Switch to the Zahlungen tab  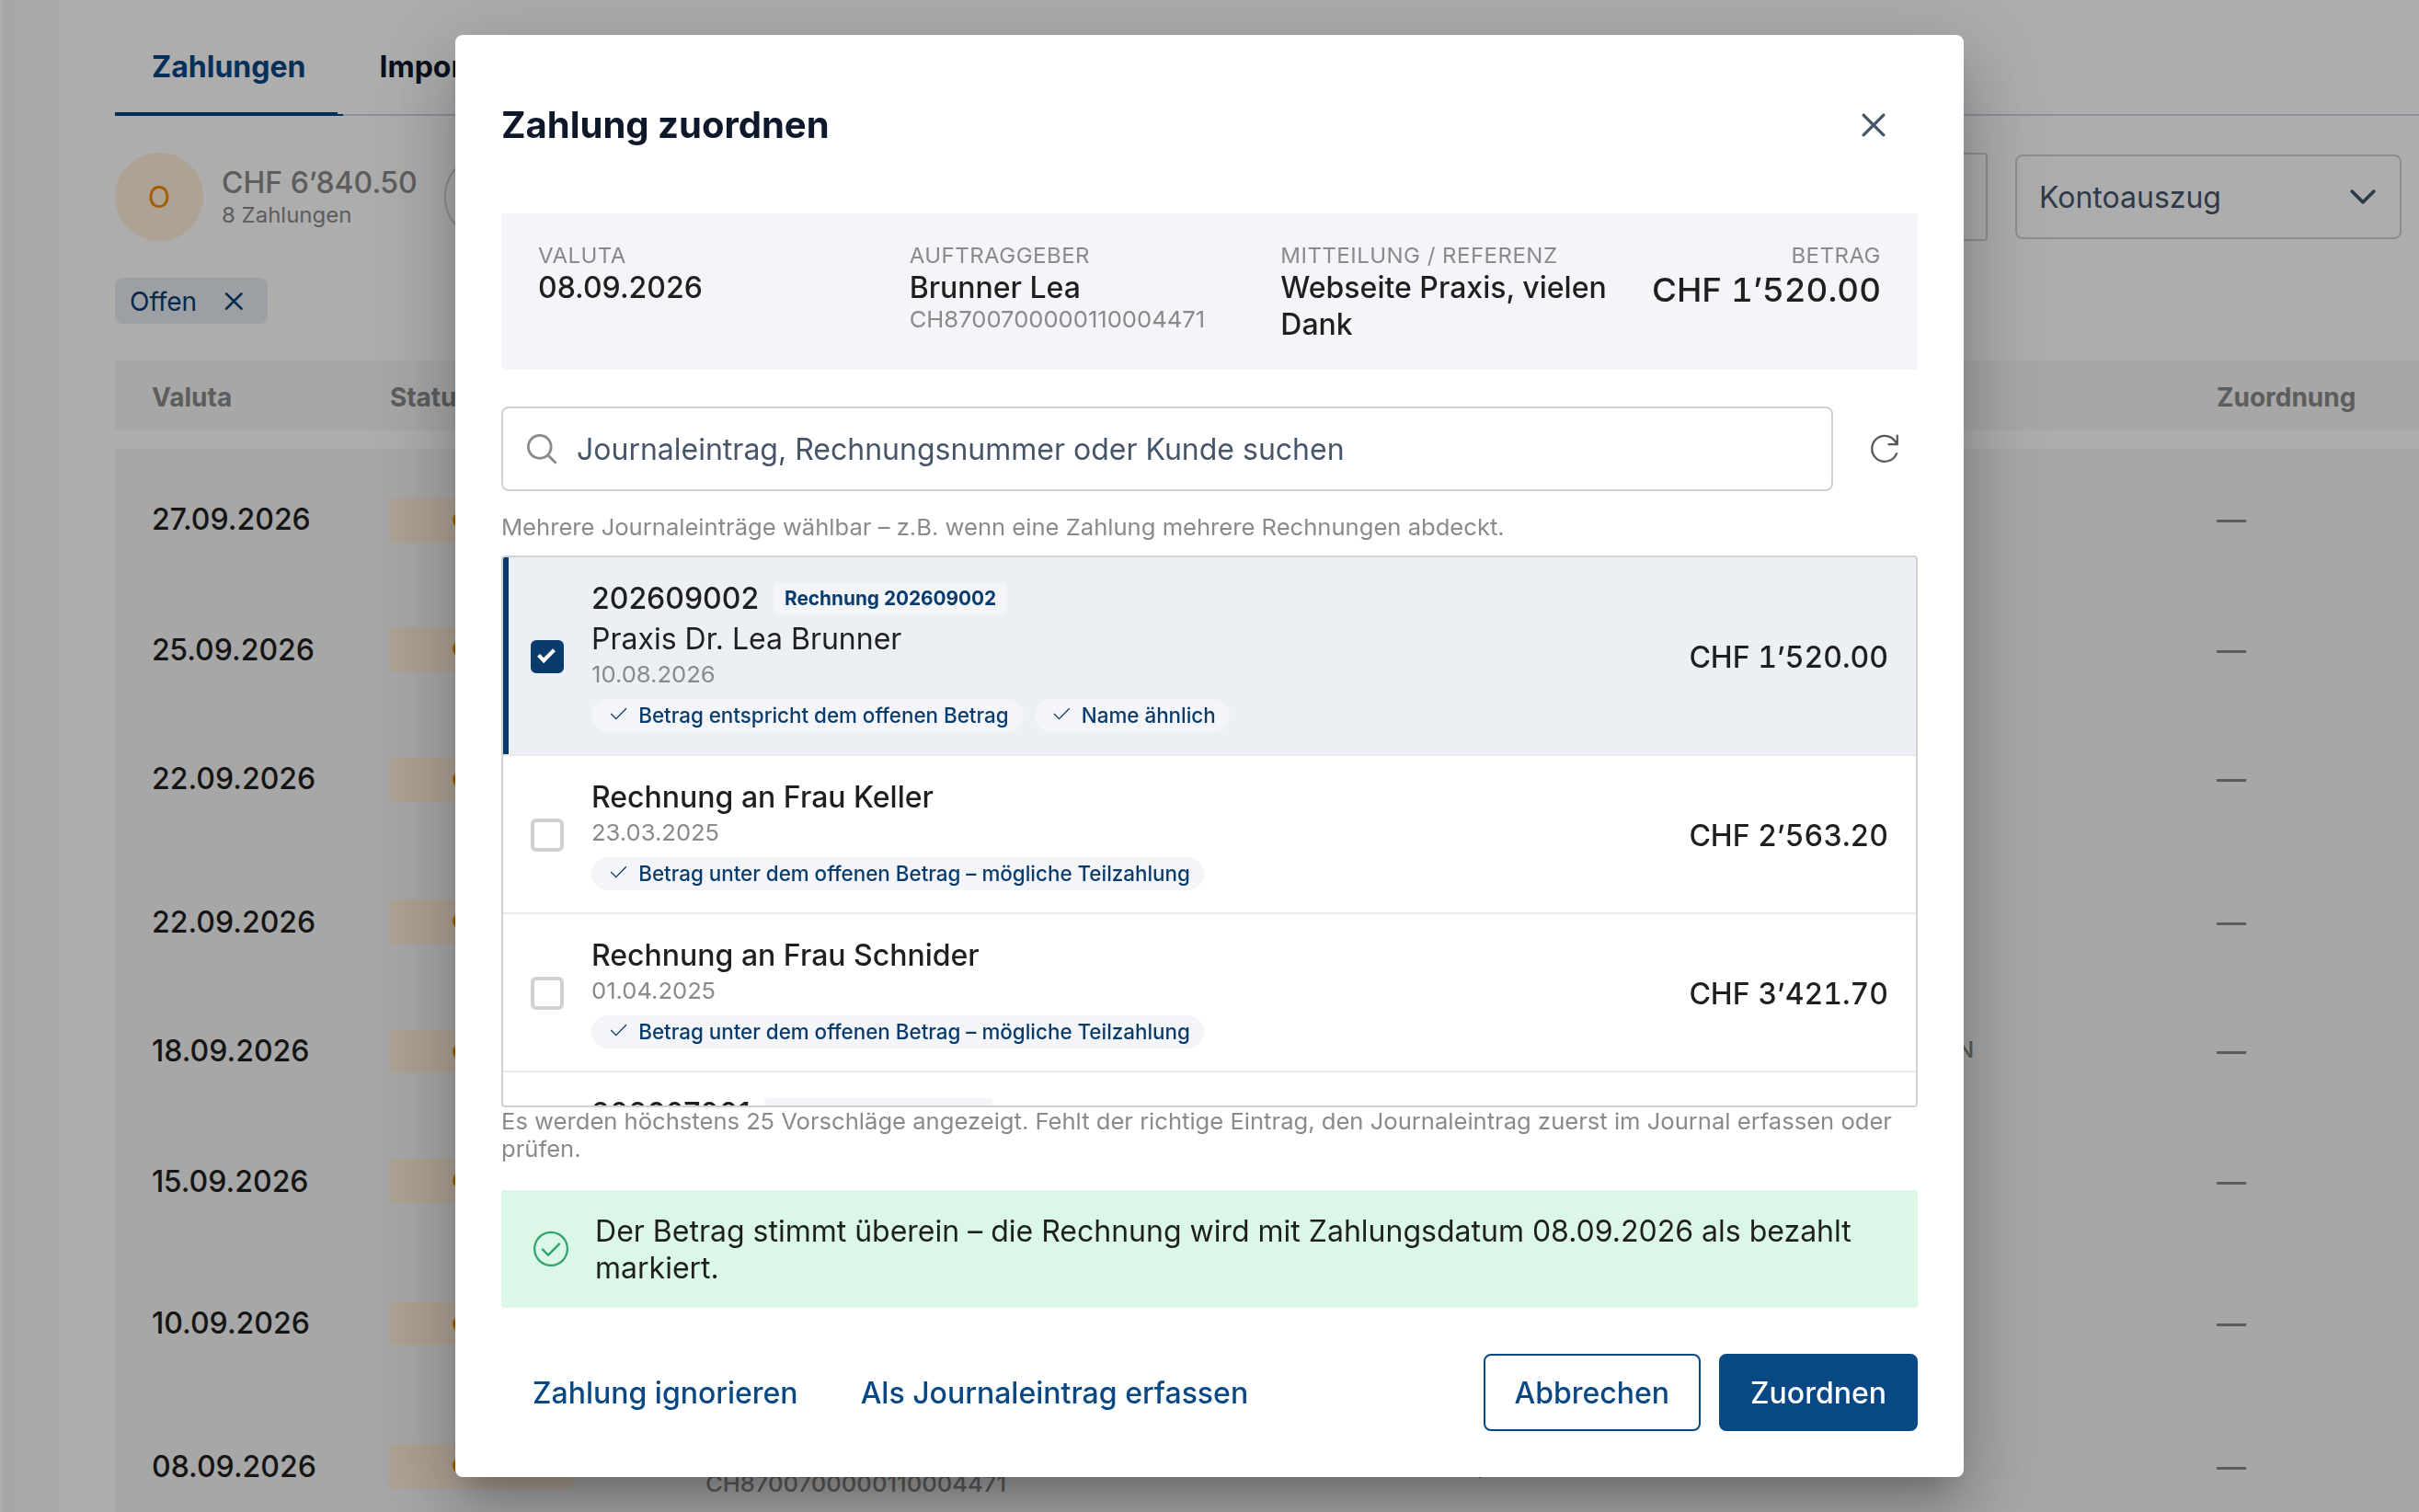pos(228,67)
